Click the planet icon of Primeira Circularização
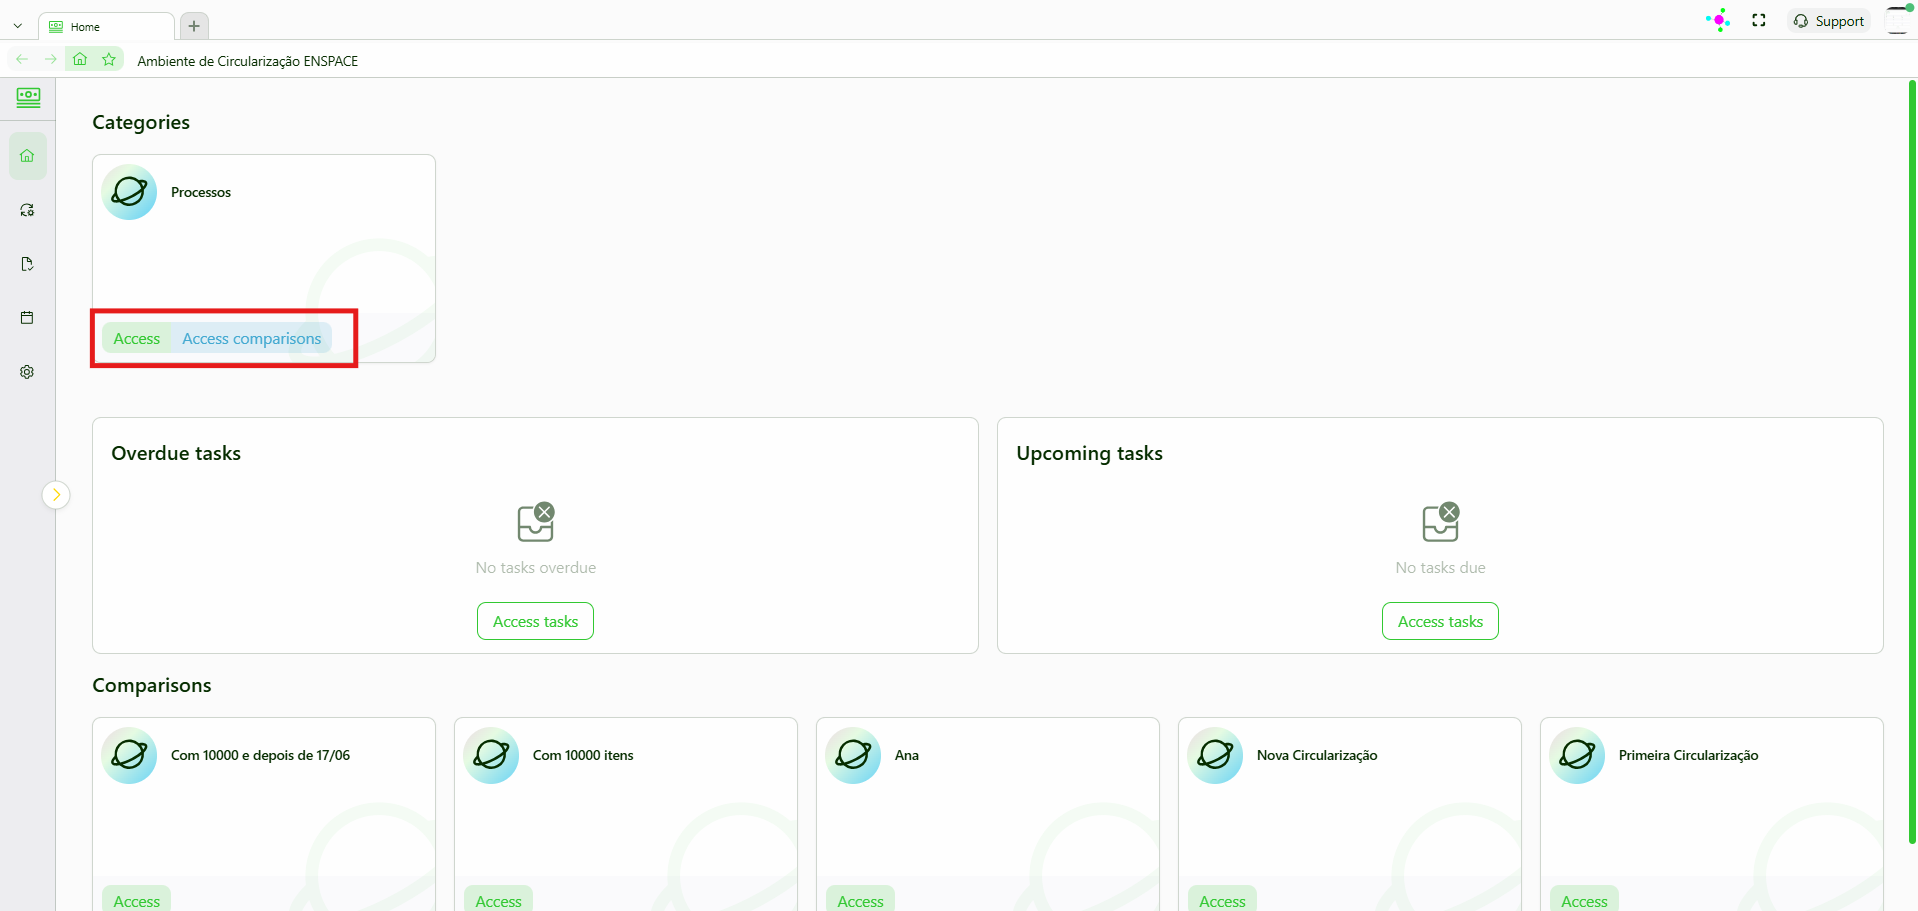 point(1577,755)
